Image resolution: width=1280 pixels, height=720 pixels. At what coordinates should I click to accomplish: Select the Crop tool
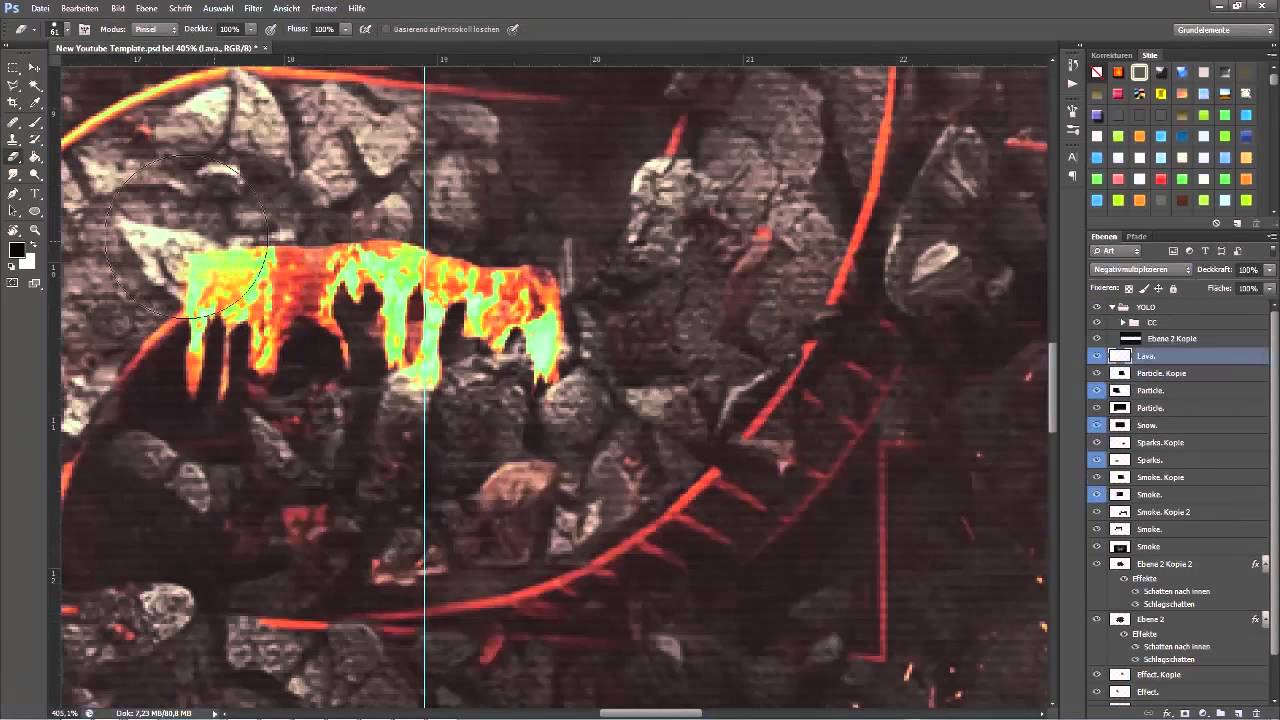(14, 103)
